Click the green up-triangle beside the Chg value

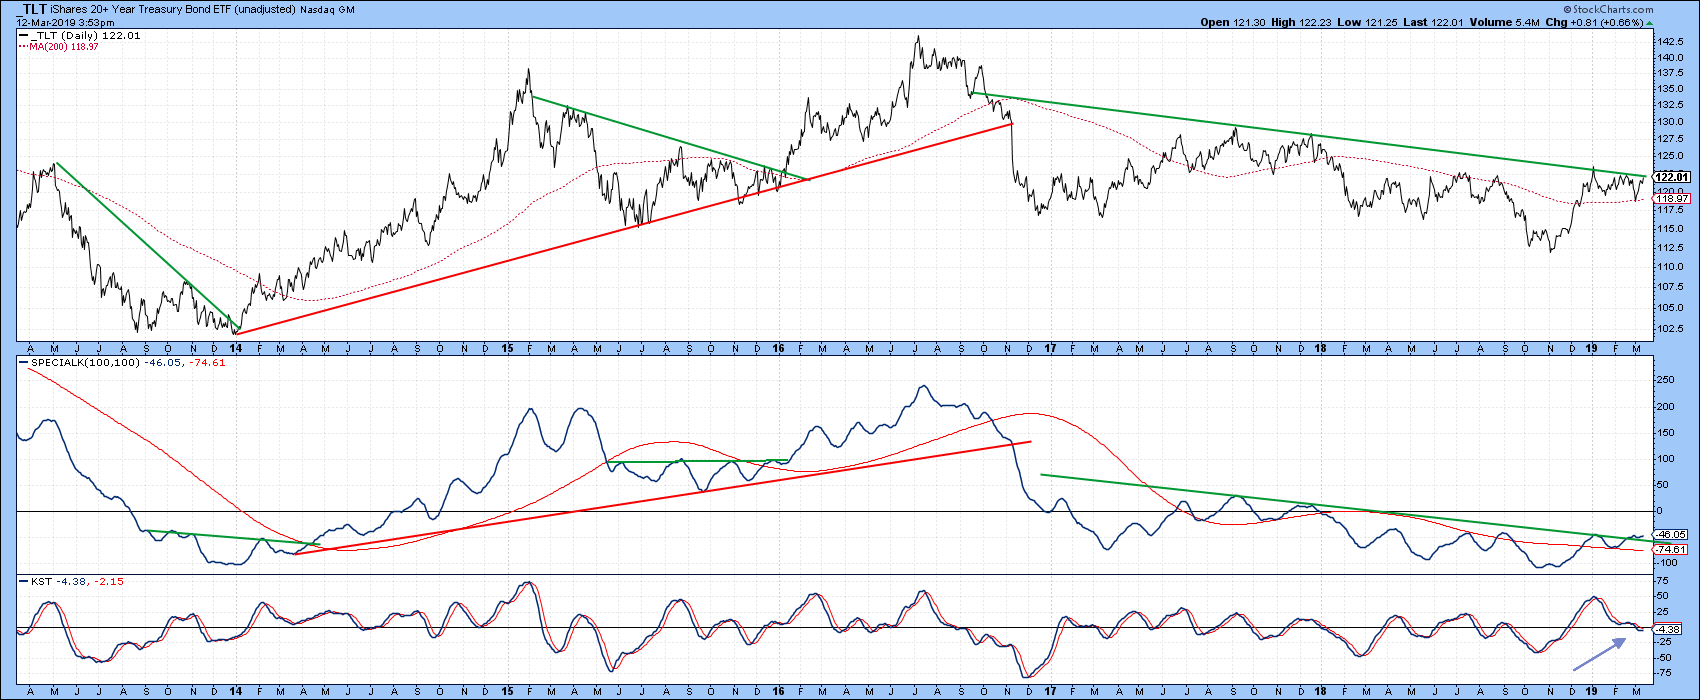coord(1649,22)
